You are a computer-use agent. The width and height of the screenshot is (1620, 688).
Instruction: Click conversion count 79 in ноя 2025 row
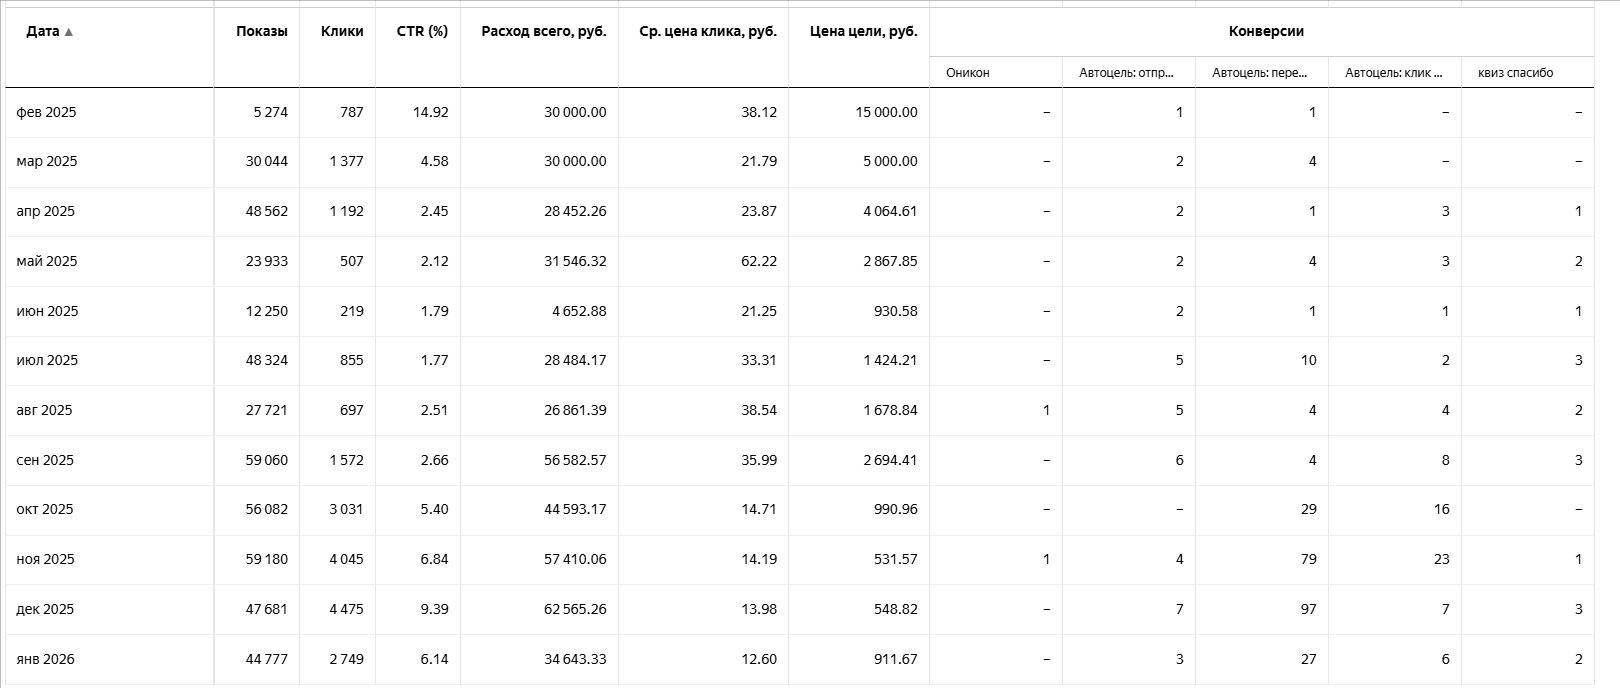point(1308,559)
